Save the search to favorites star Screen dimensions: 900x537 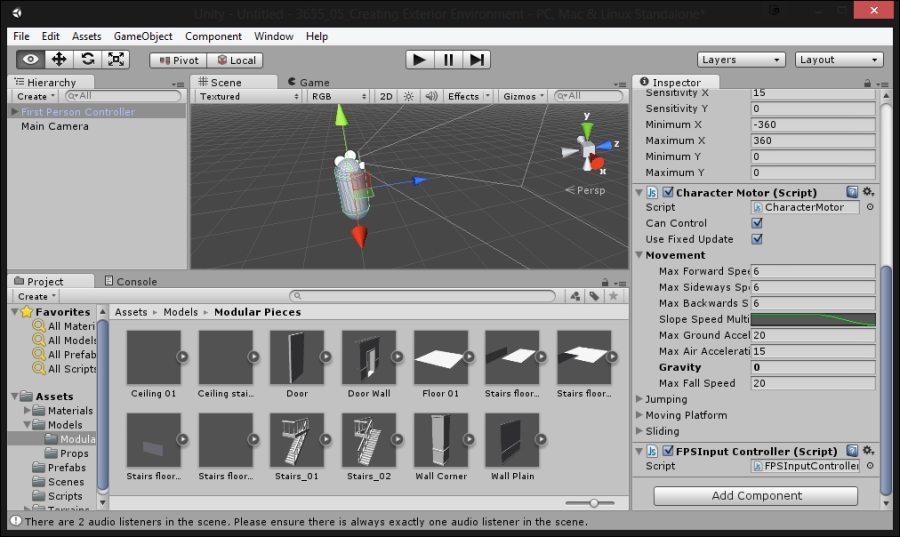point(614,296)
